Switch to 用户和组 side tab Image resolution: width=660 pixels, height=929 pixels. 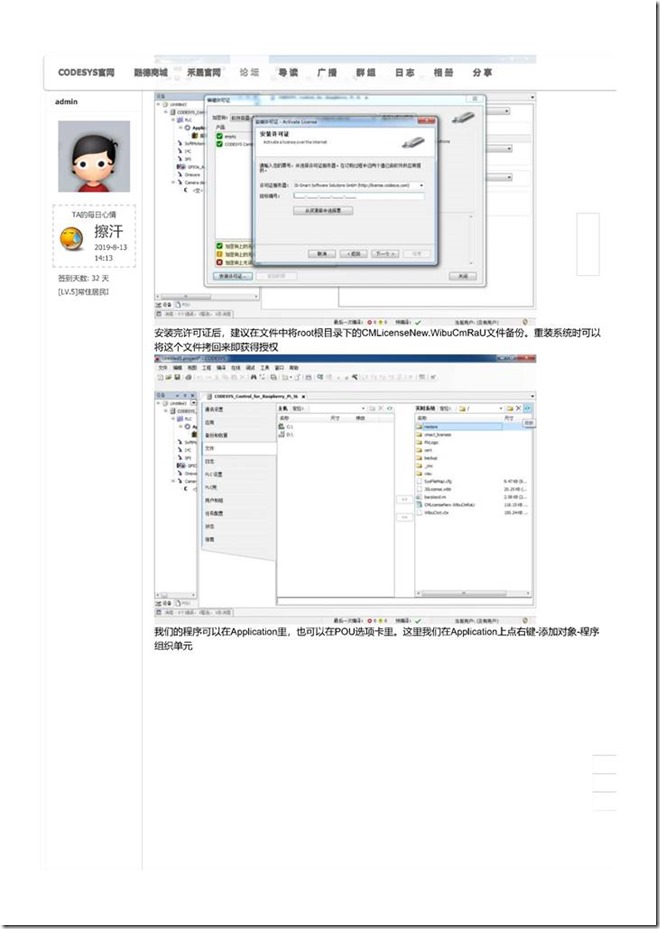tap(238, 500)
